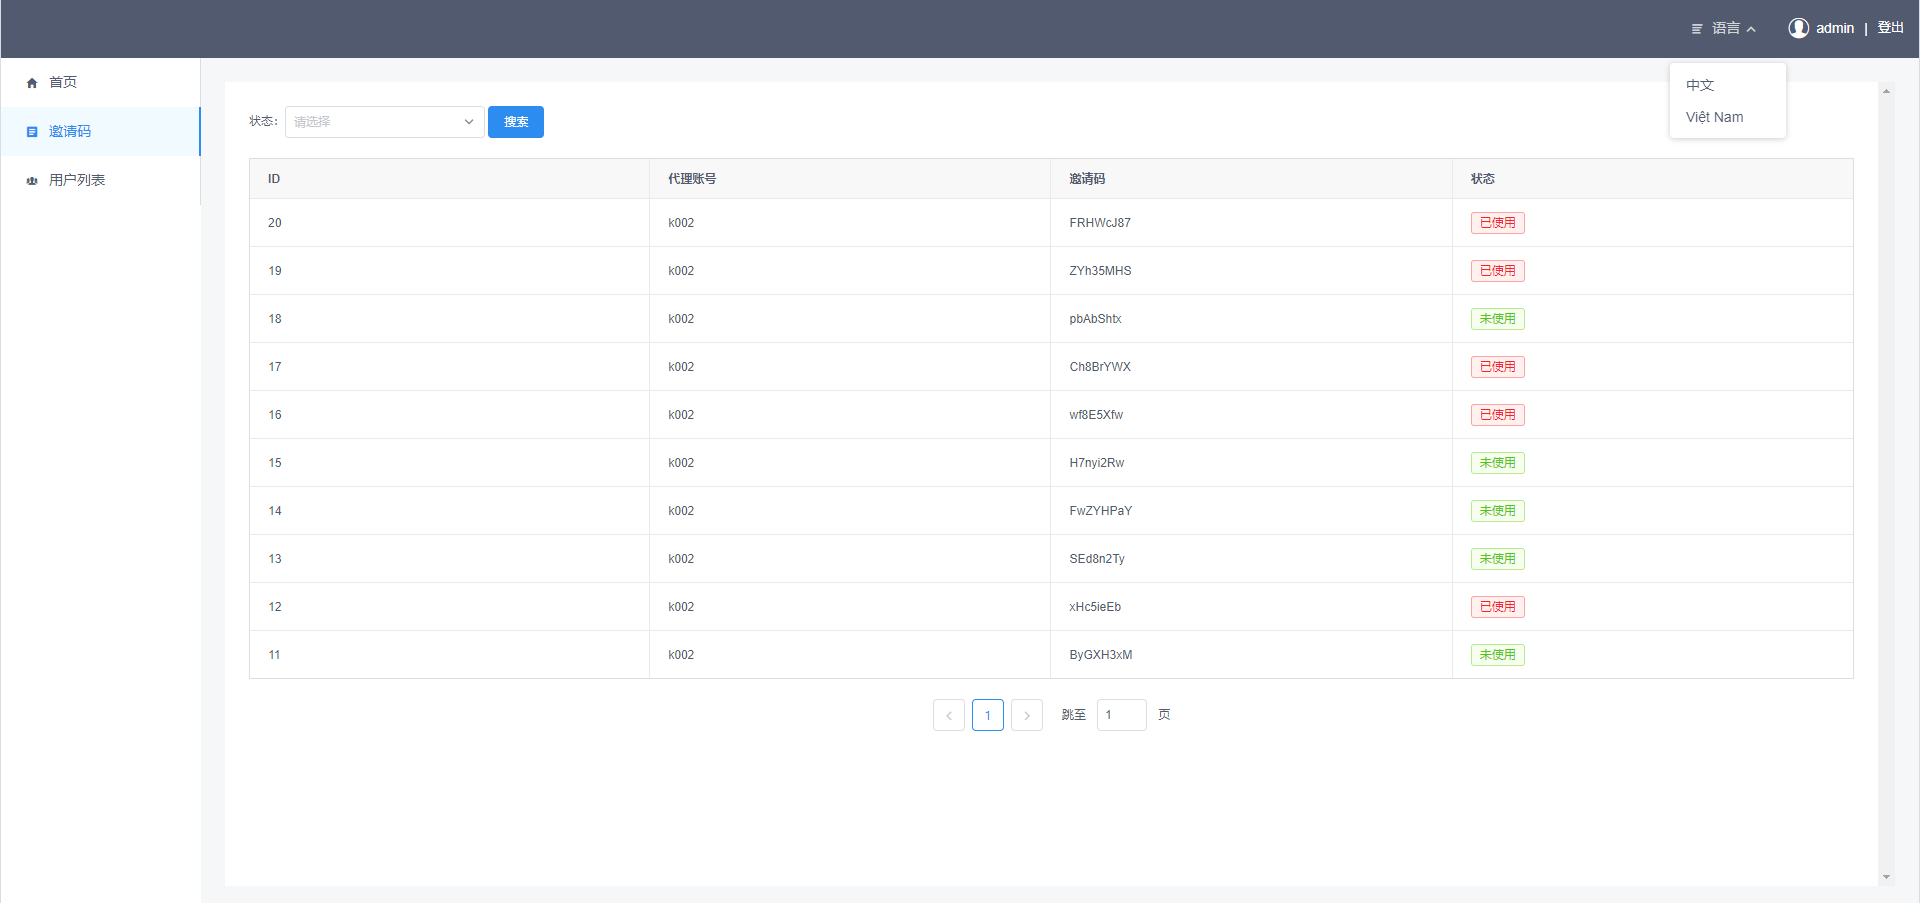Open the status filter dropdown
This screenshot has height=903, width=1920.
point(384,122)
